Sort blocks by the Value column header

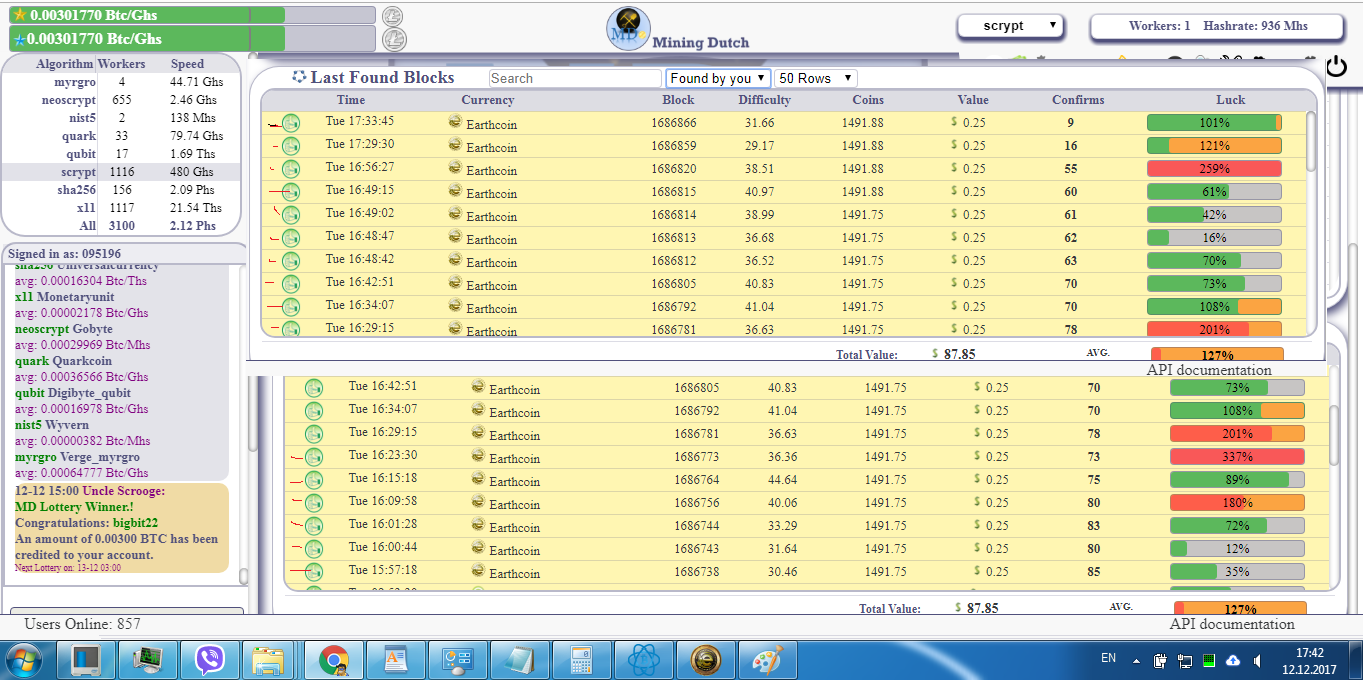coord(973,100)
